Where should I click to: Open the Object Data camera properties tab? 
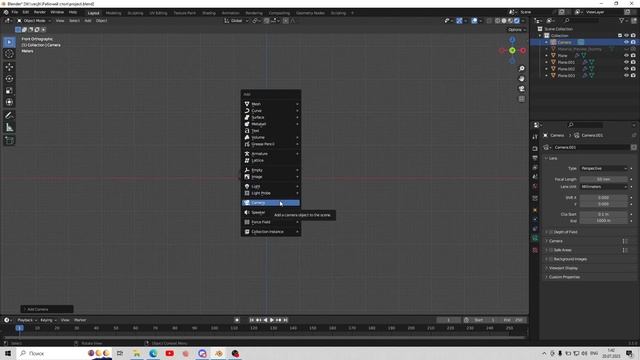tap(535, 238)
